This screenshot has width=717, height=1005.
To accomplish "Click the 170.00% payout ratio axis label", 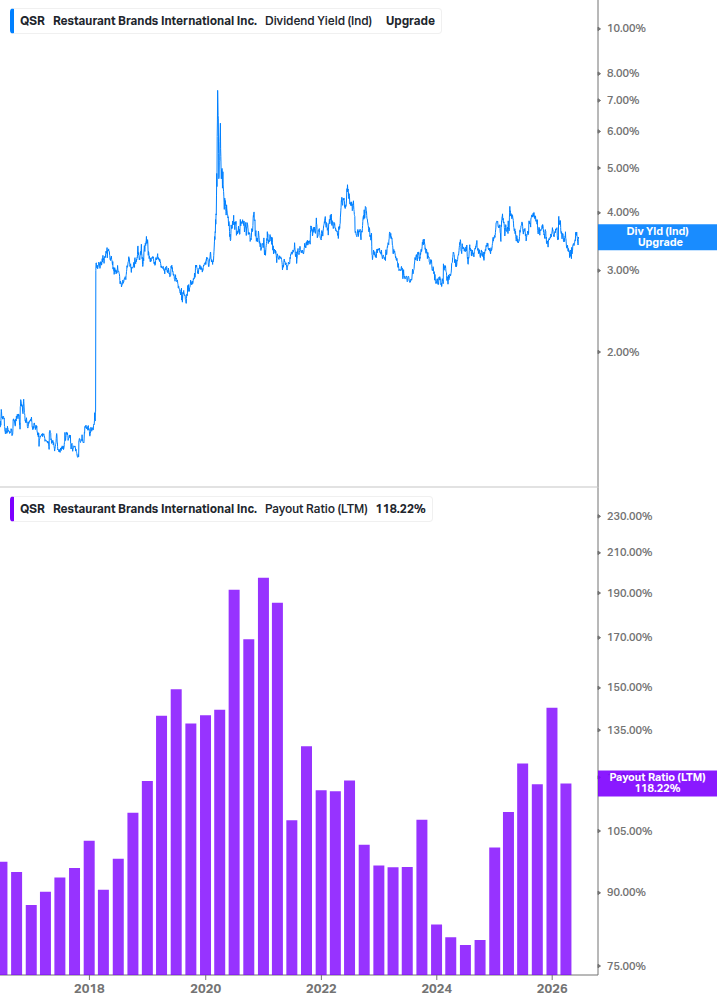I will (x=629, y=638).
